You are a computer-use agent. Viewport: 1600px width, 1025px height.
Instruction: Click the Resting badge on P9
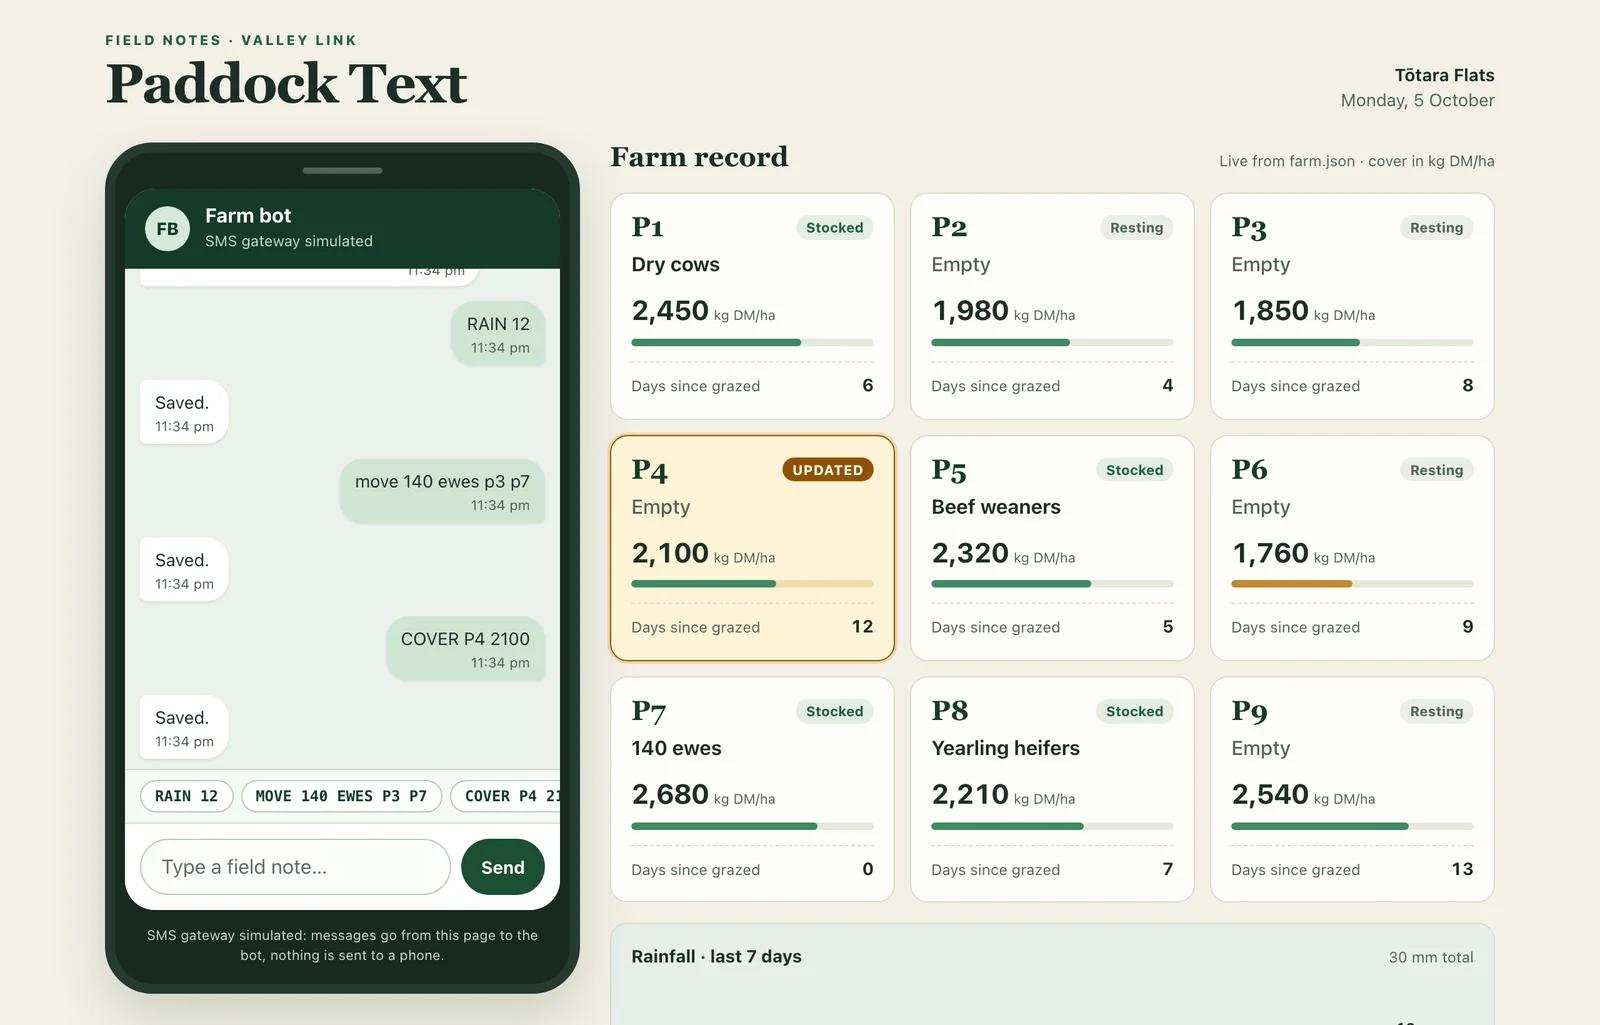coord(1437,711)
